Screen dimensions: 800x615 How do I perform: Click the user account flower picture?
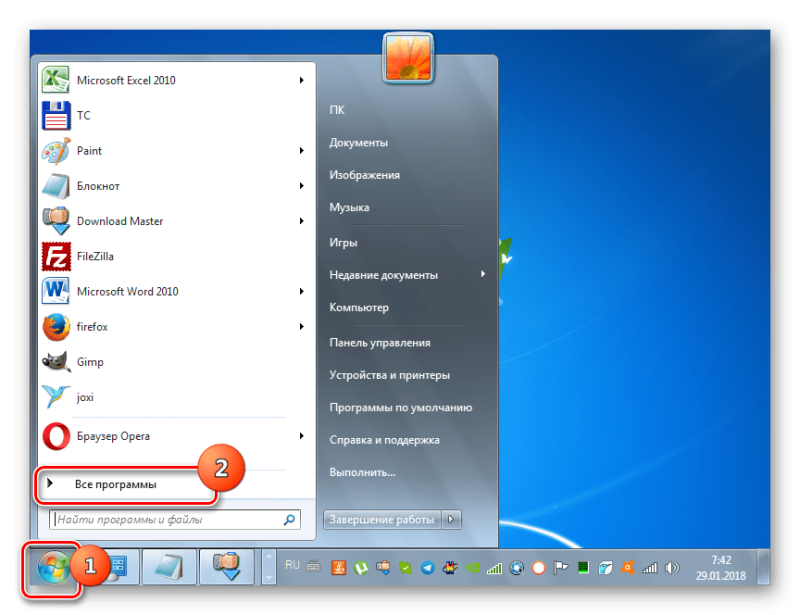click(x=408, y=58)
